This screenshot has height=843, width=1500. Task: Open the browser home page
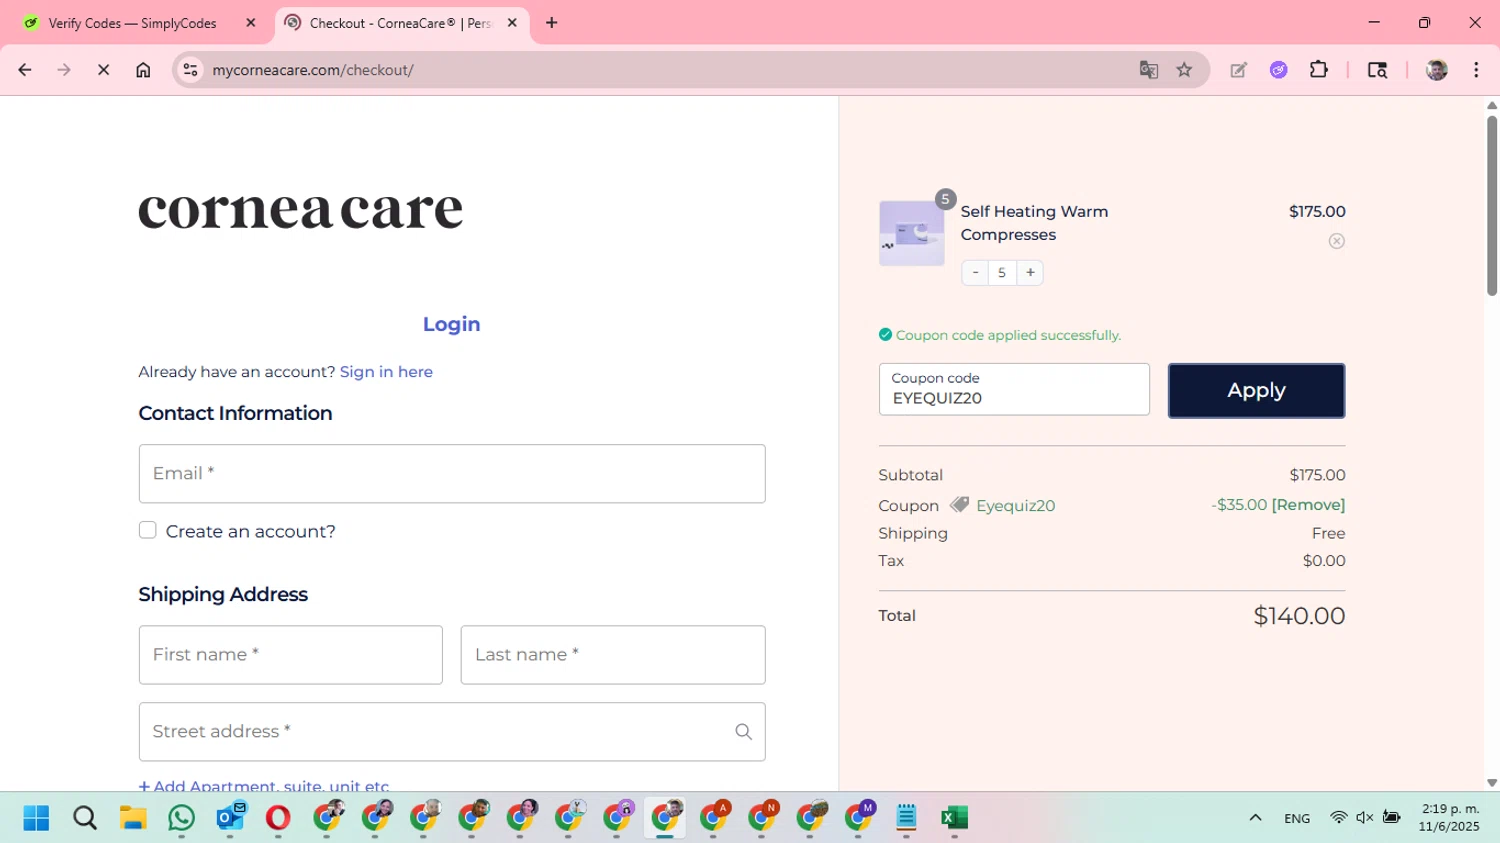click(143, 70)
